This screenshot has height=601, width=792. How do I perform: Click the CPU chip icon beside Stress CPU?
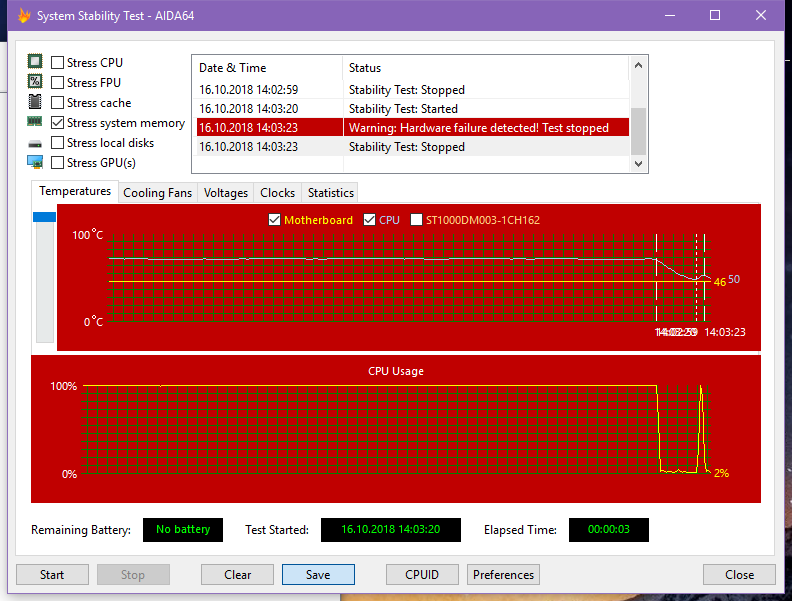point(35,62)
